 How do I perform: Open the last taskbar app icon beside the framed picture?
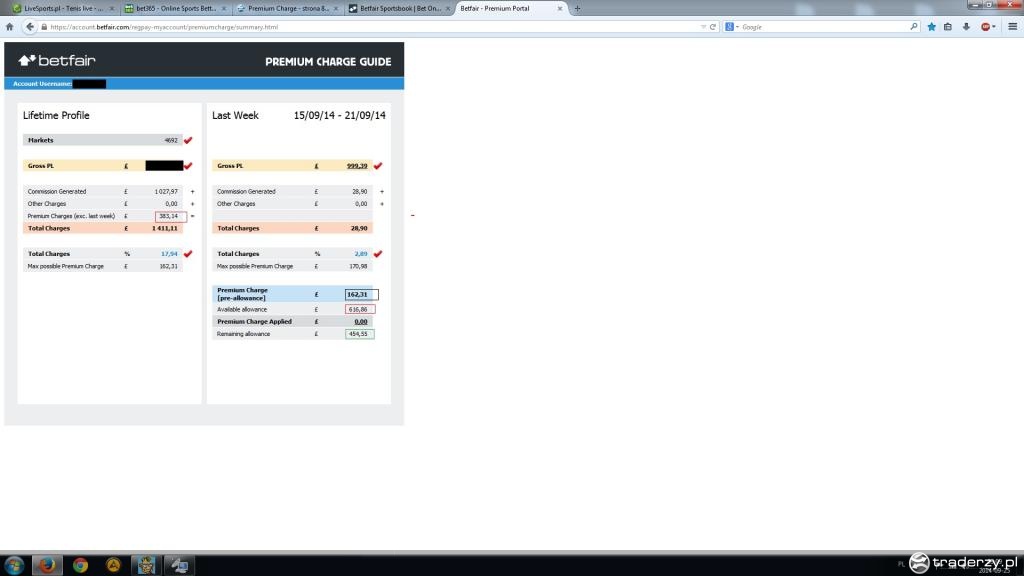point(179,565)
